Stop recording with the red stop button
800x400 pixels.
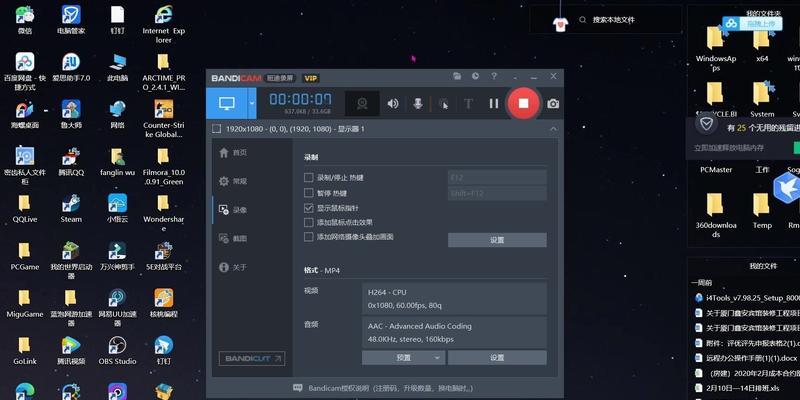tap(523, 103)
